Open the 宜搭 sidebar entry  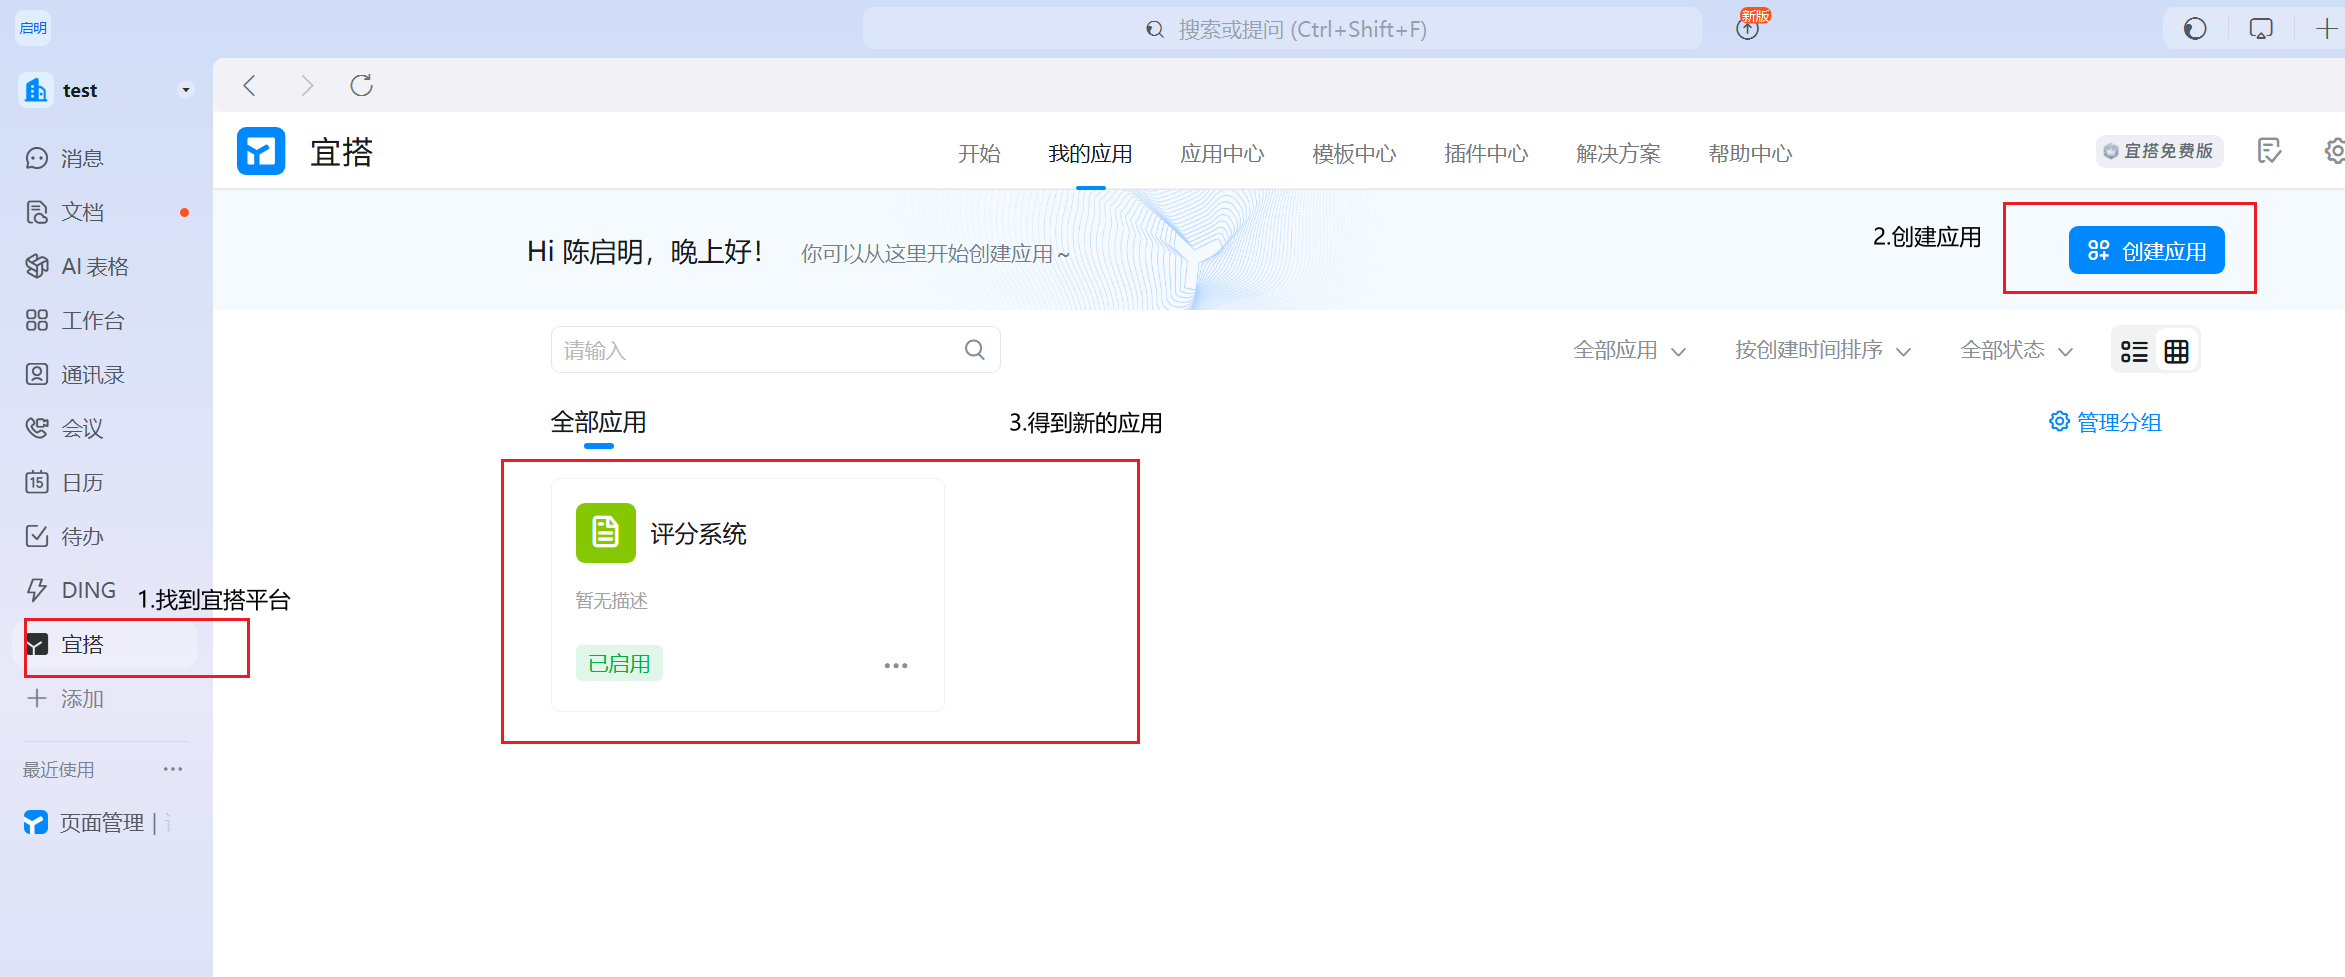[x=82, y=645]
